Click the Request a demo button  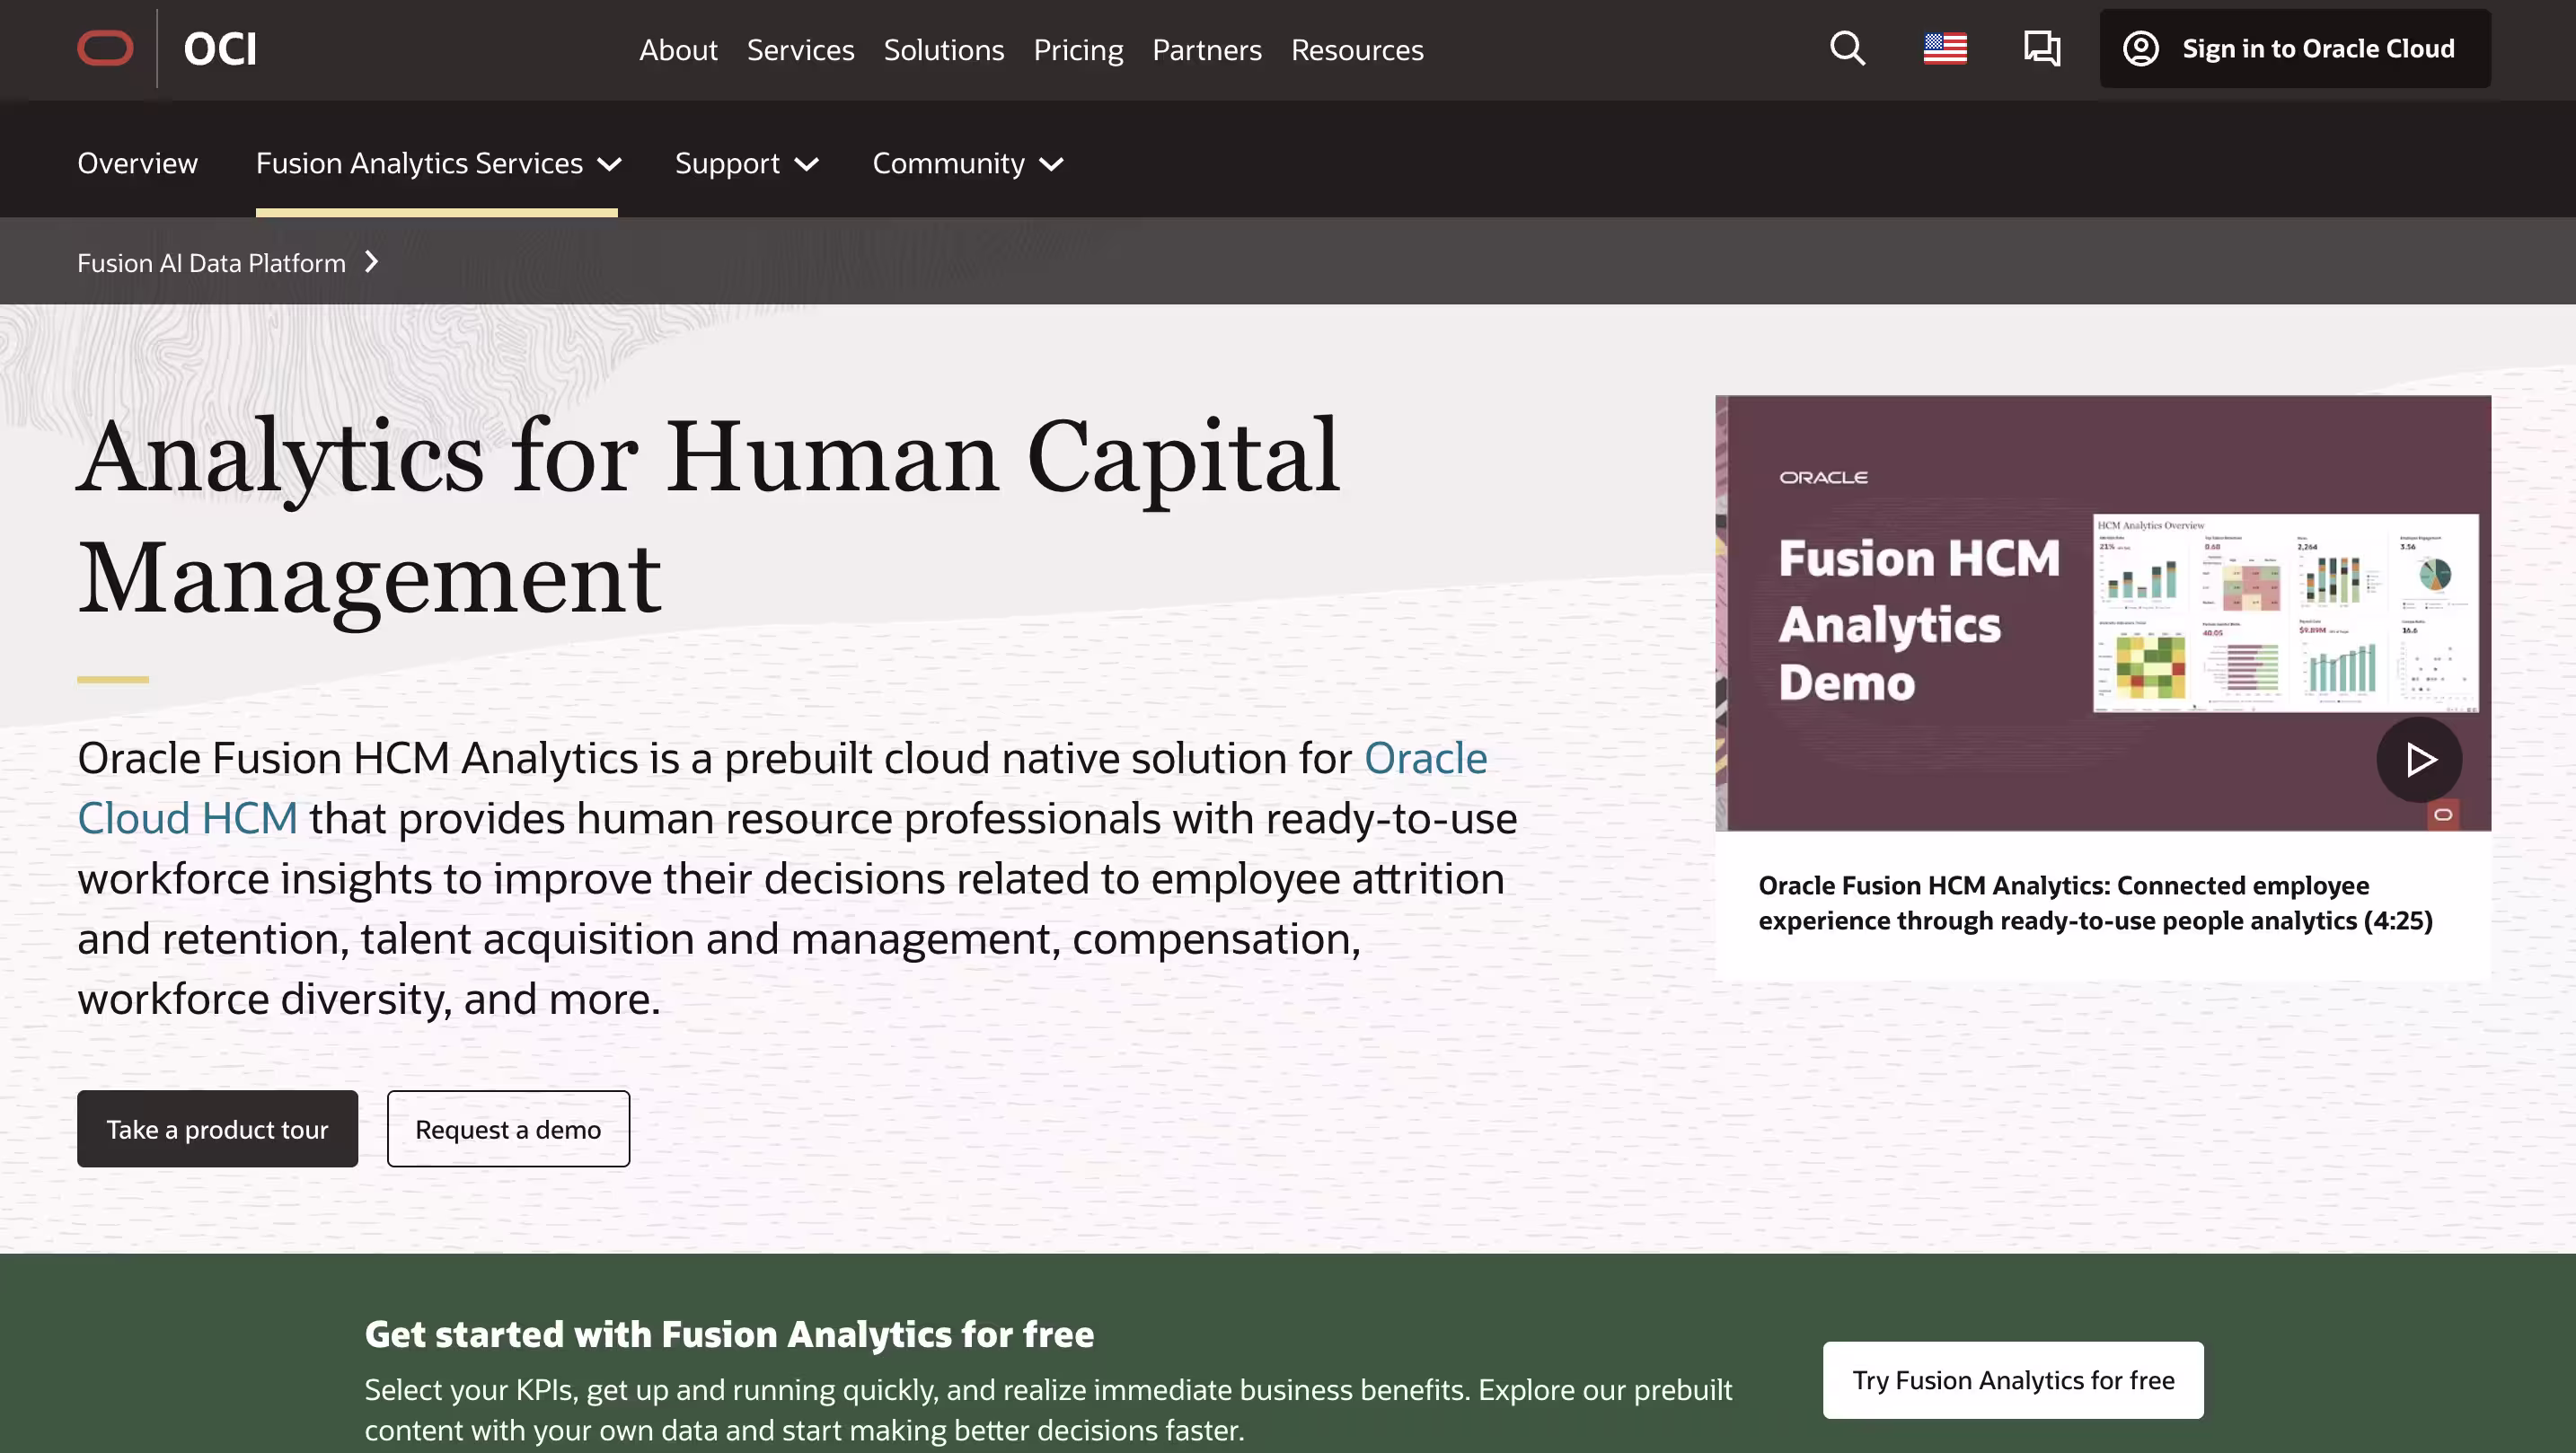pos(508,1128)
